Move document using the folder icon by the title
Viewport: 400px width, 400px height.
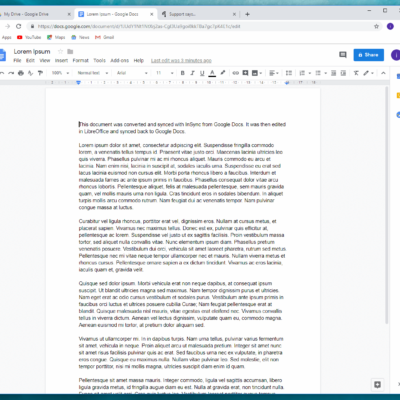click(x=70, y=51)
